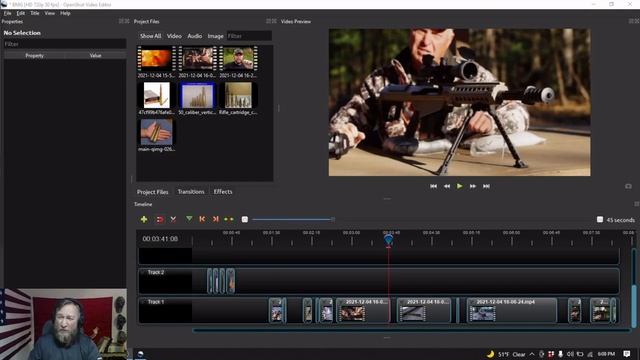Add a marker with the green triangle icon
640x360 pixels.
[x=189, y=219]
